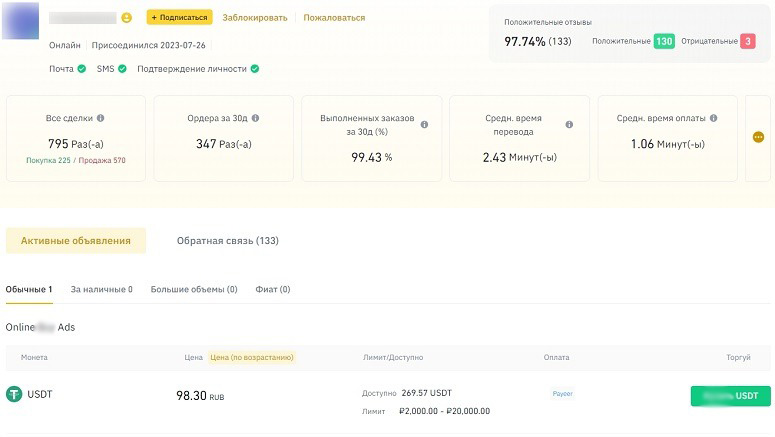Click Подтверждение личности verified checkmark
This screenshot has height=437, width=775.
255,69
